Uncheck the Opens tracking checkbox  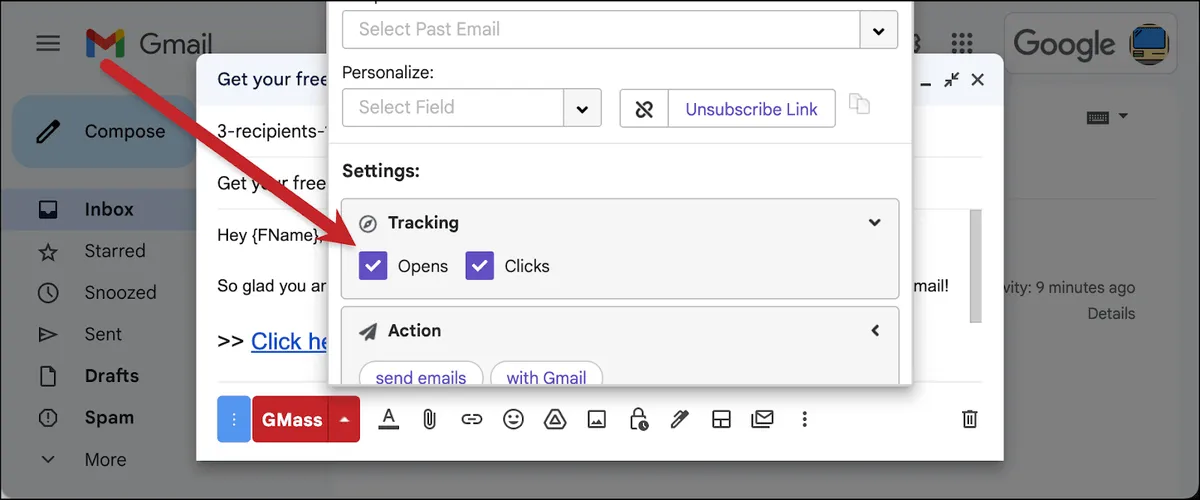click(x=373, y=266)
